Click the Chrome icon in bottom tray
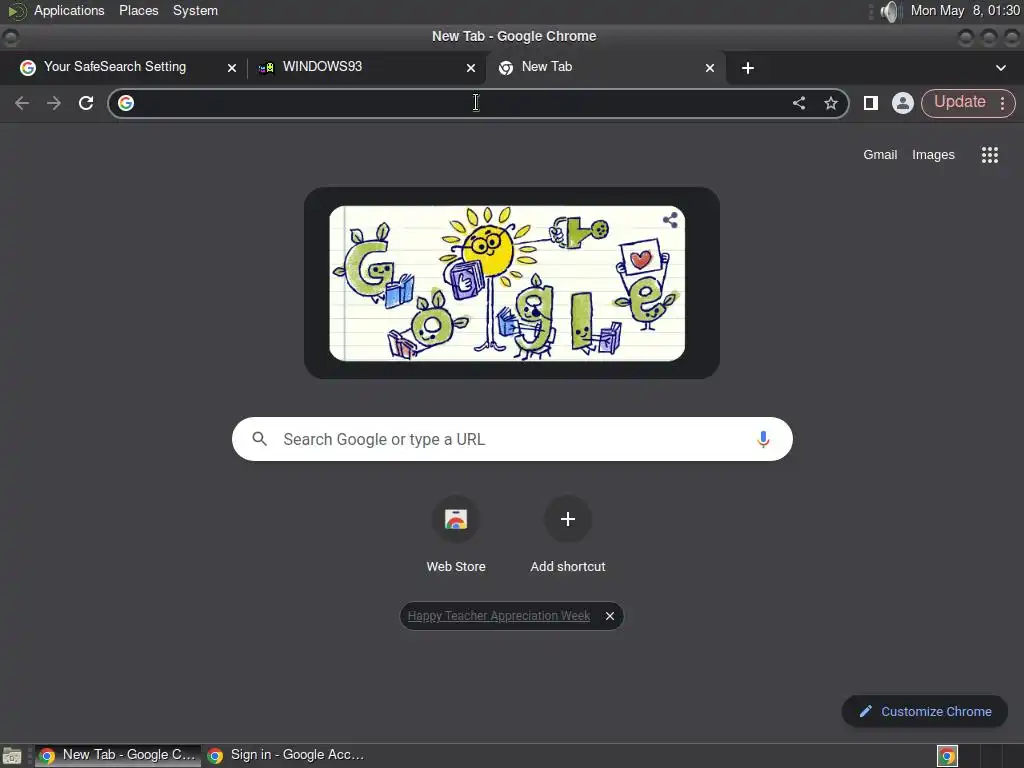The height and width of the screenshot is (768, 1024). tap(947, 756)
